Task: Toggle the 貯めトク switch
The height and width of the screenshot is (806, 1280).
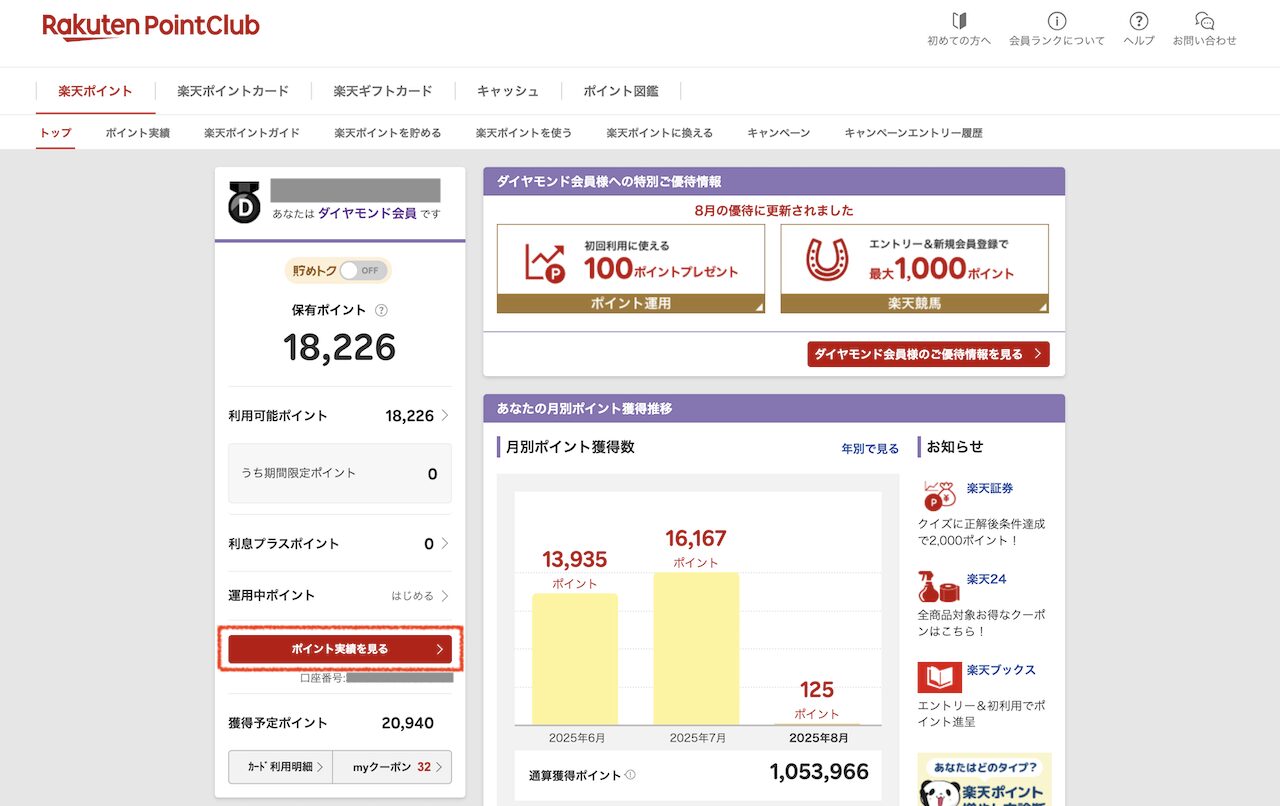Action: [361, 270]
